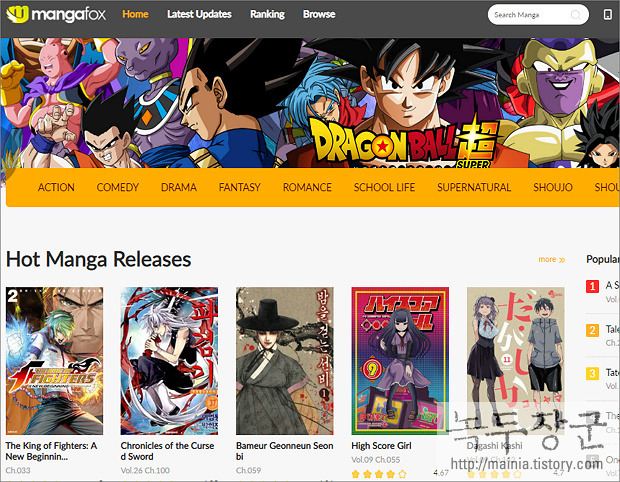Open chapter Ch.033 link

coord(18,470)
